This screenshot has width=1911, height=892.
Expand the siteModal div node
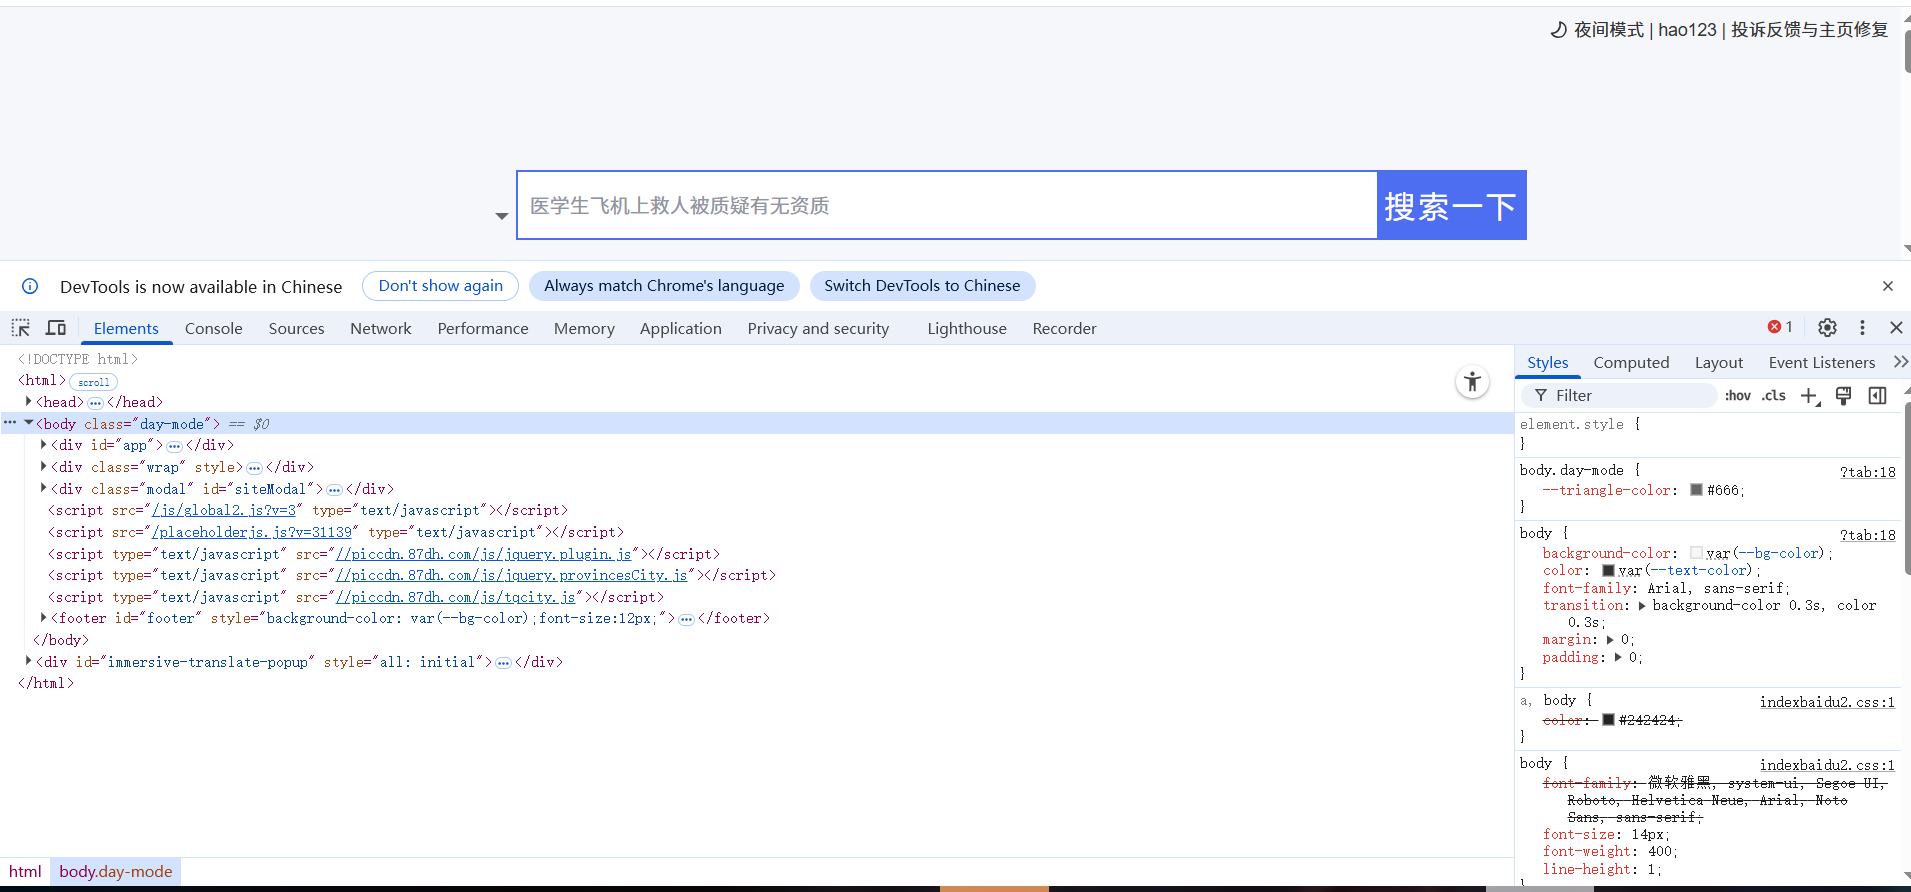point(43,488)
